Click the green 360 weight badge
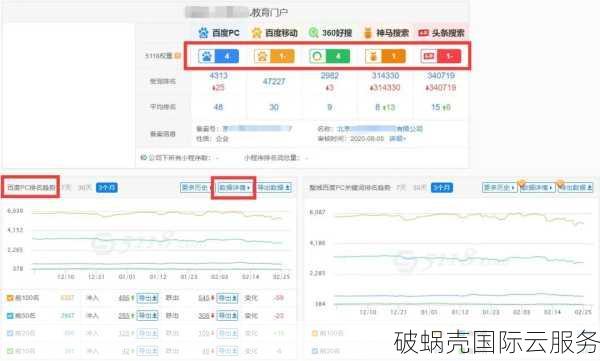 click(x=329, y=56)
